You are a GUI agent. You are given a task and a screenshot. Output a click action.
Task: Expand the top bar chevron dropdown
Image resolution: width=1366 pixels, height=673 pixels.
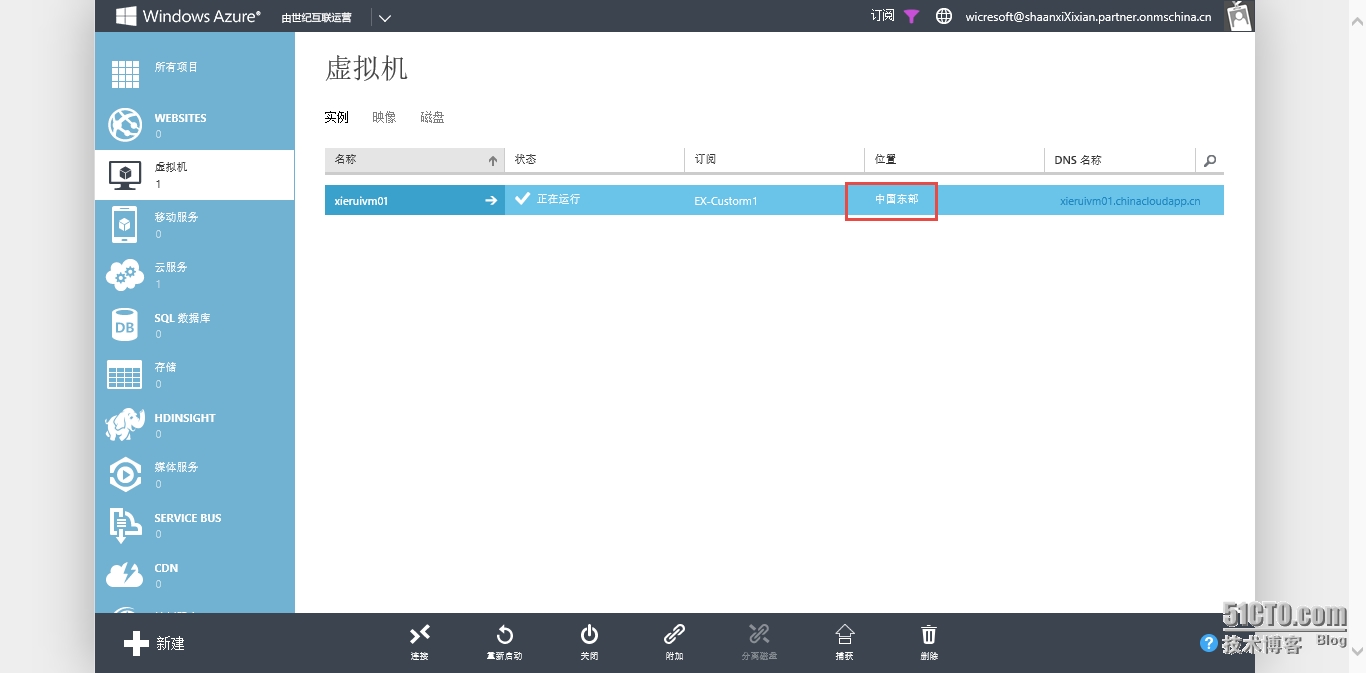click(x=385, y=17)
